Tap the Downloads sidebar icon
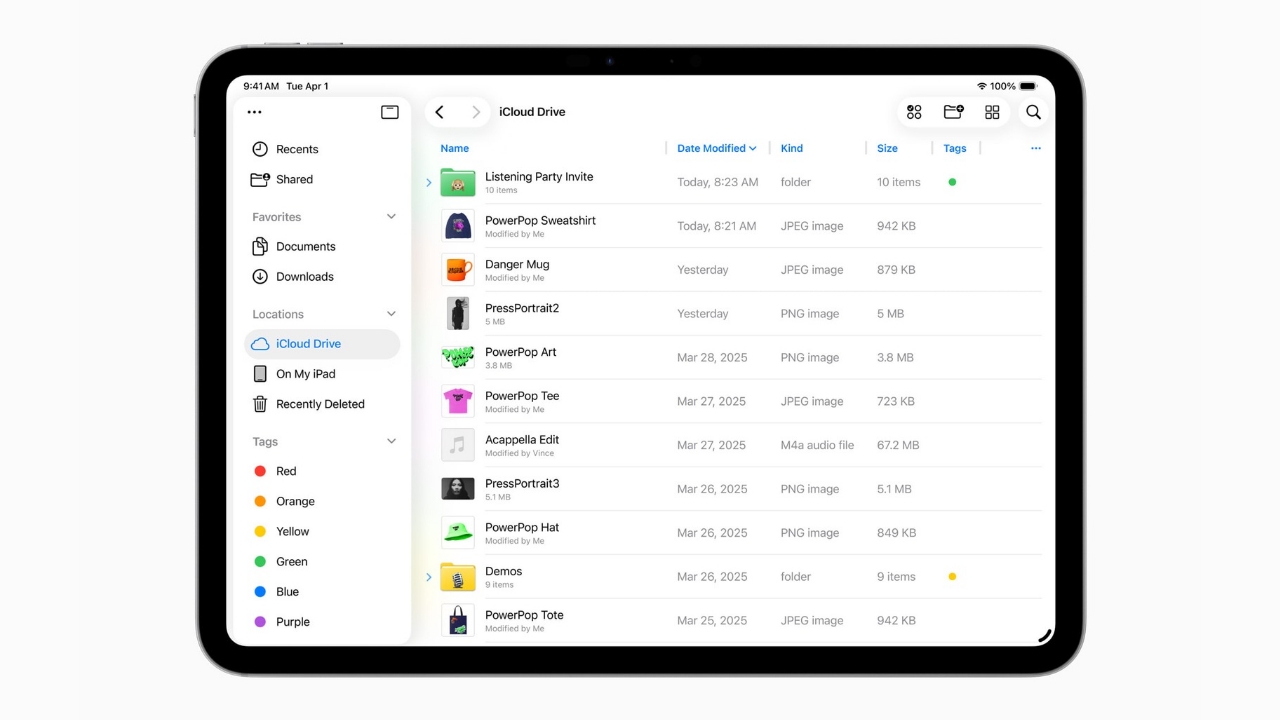Viewport: 1280px width, 720px height. (259, 276)
